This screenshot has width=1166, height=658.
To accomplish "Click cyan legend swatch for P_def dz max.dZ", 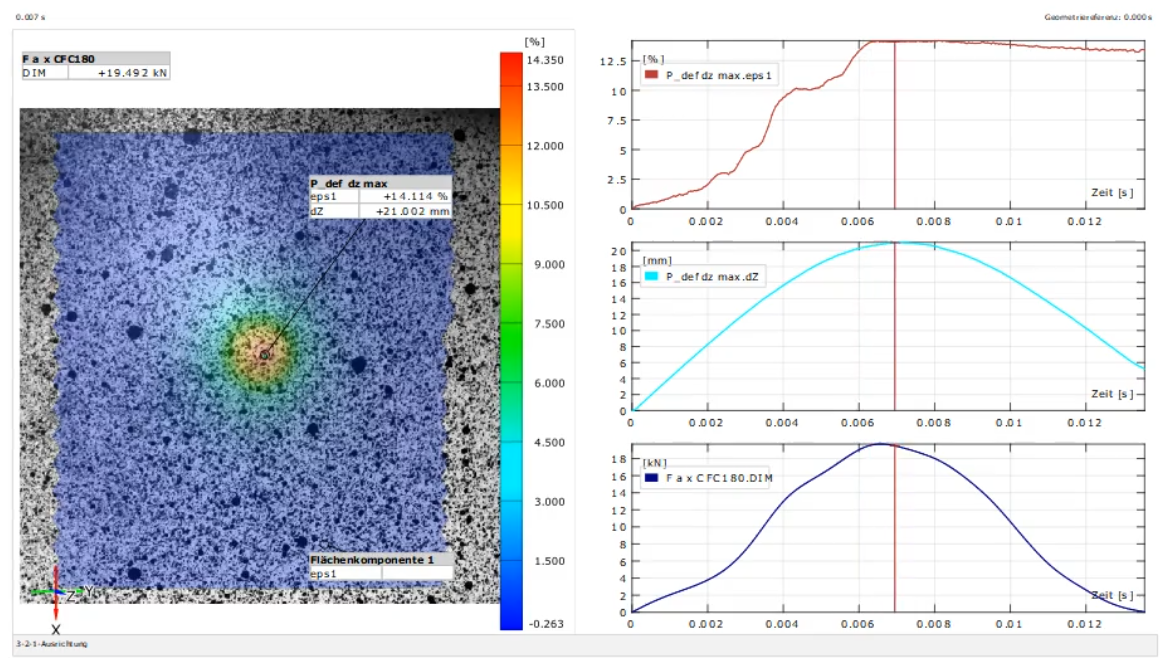I will pos(652,276).
